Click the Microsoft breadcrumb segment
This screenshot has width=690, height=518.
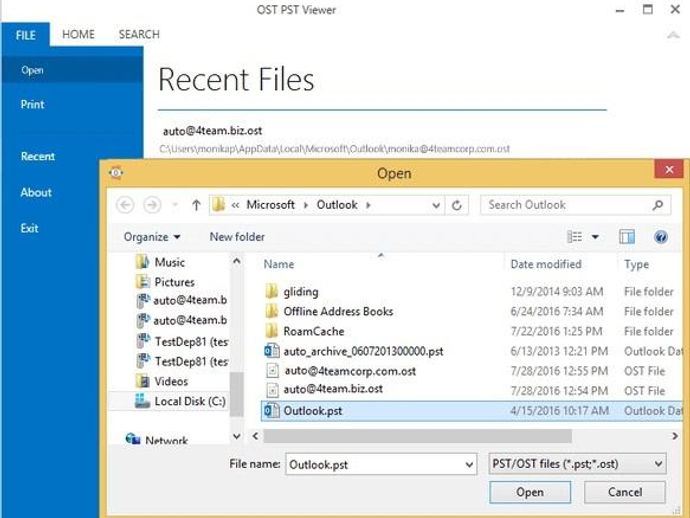270,205
